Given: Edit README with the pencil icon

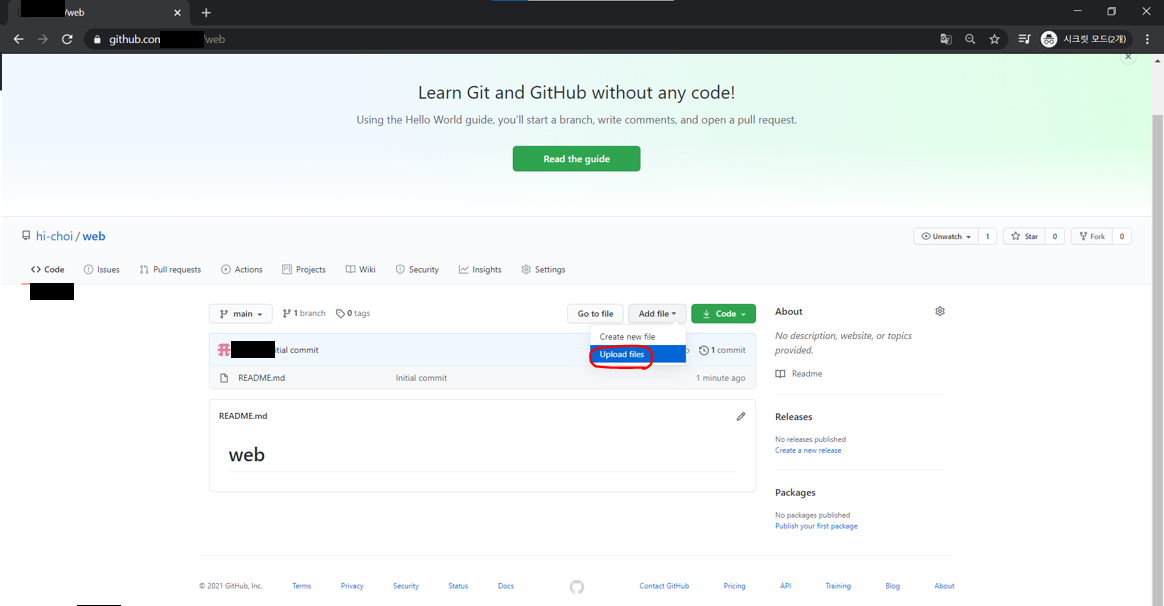Looking at the screenshot, I should (x=741, y=417).
